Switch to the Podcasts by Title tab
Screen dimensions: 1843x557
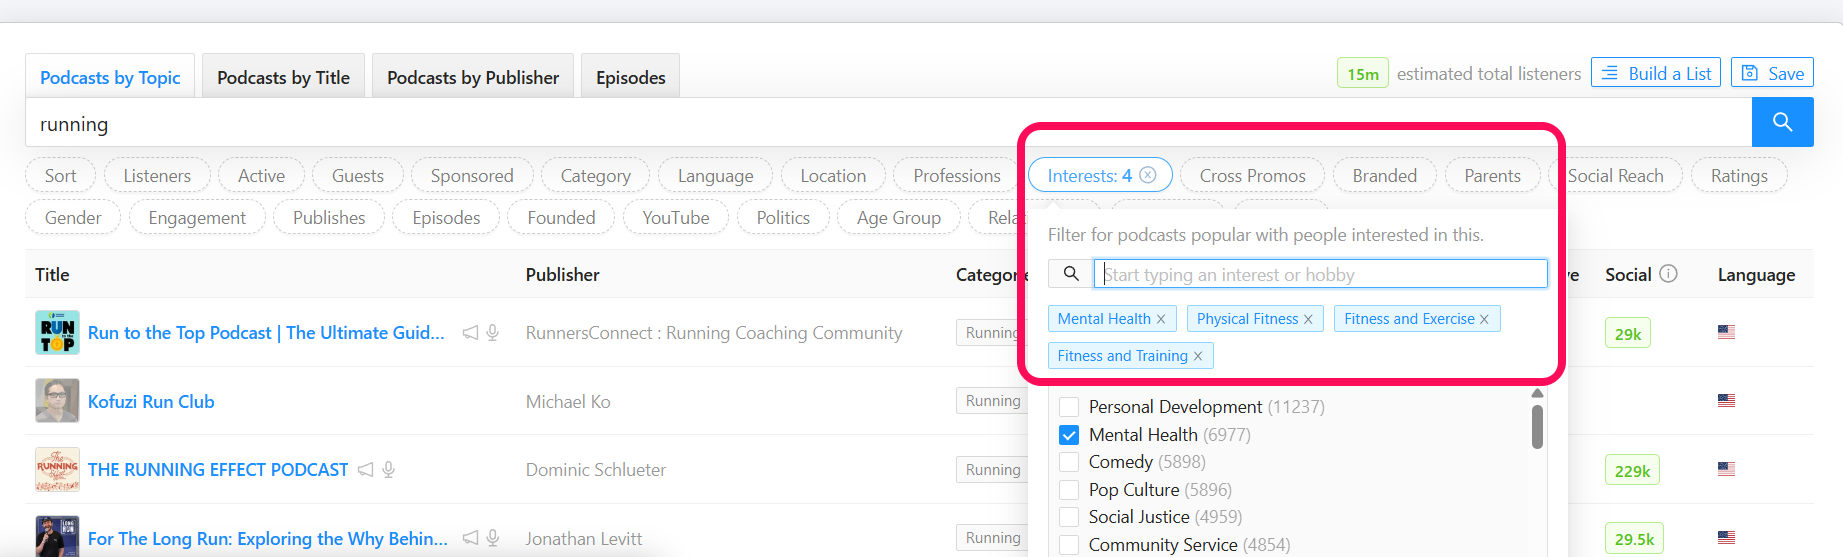point(283,77)
